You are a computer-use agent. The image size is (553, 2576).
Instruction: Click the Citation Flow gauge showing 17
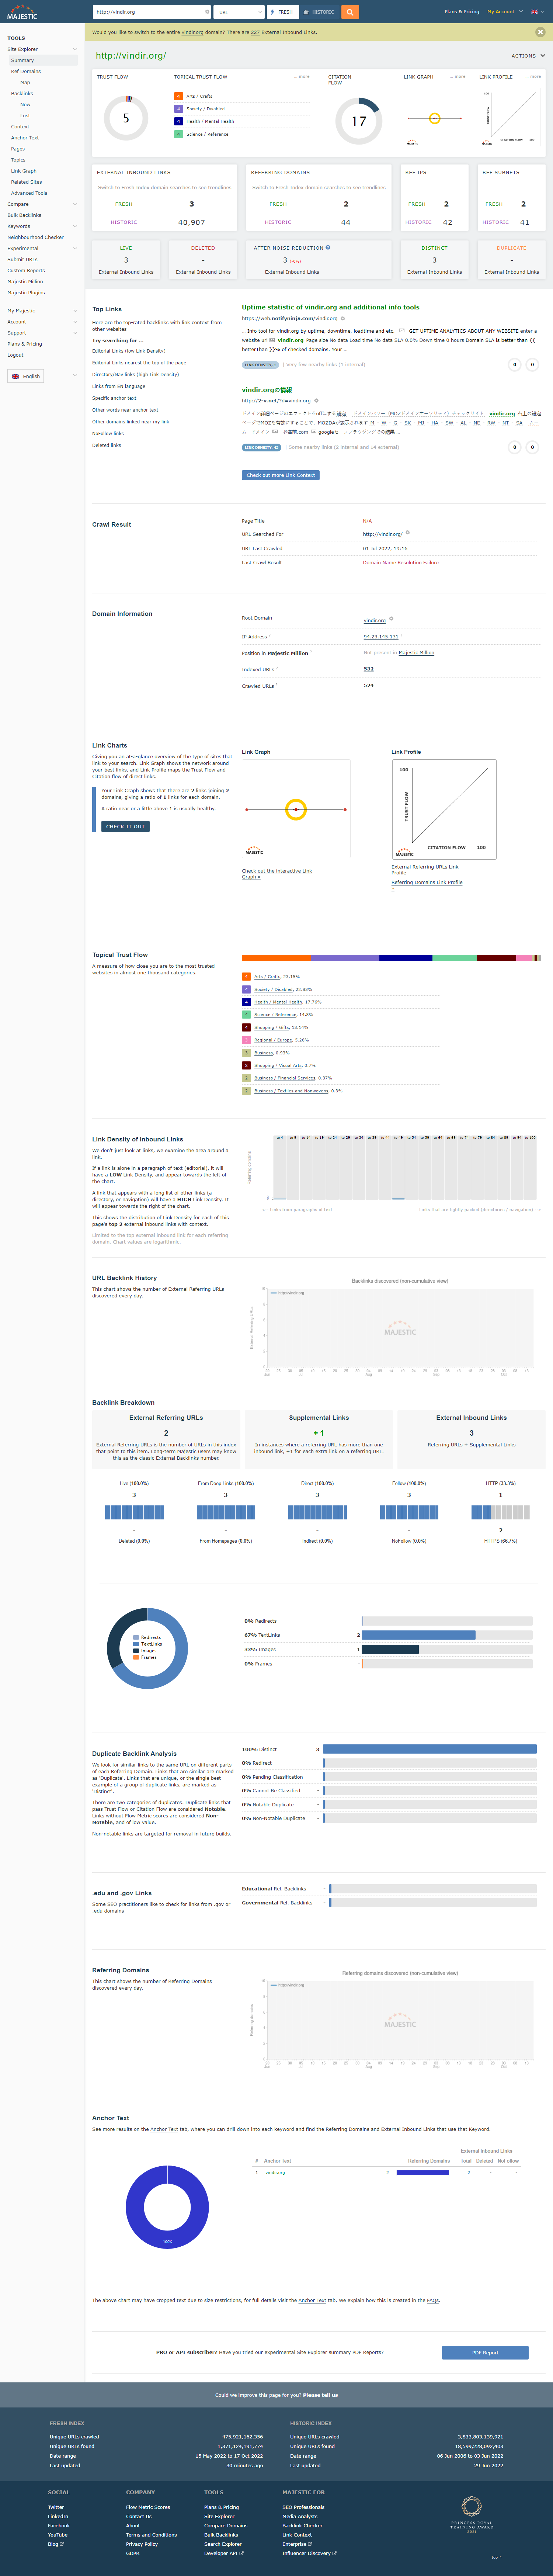click(359, 121)
